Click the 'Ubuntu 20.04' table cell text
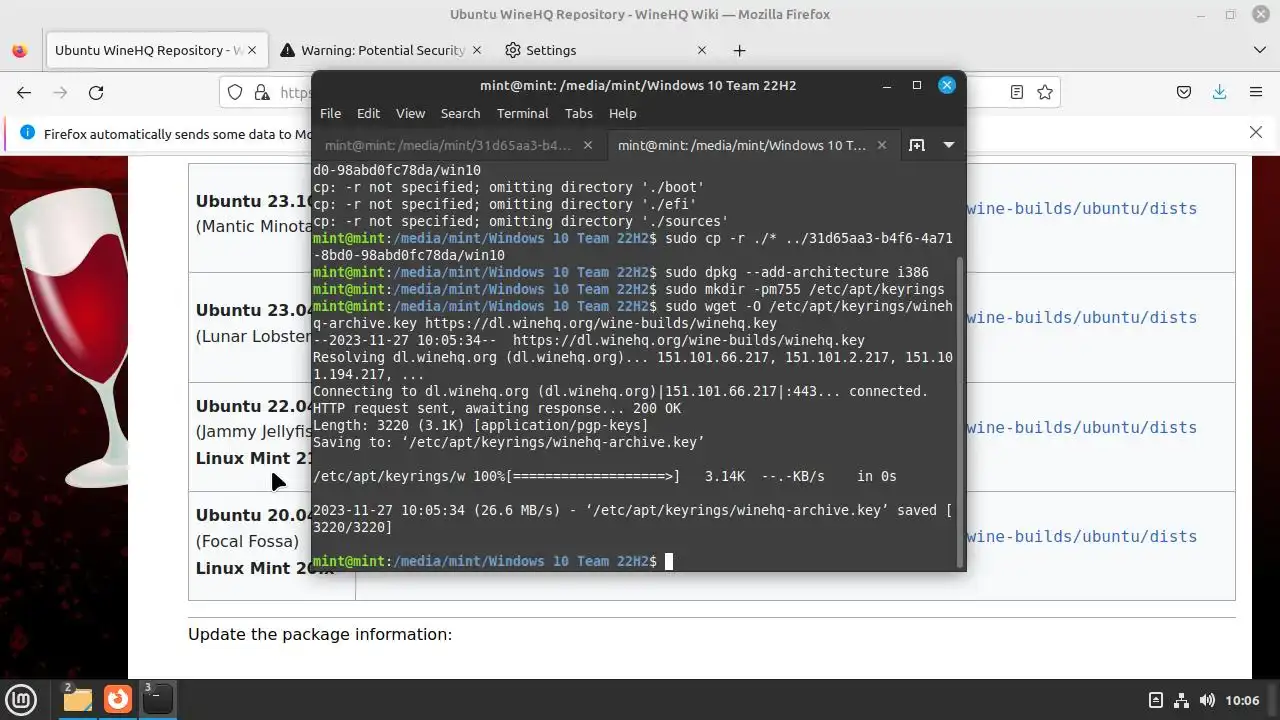 pos(254,515)
